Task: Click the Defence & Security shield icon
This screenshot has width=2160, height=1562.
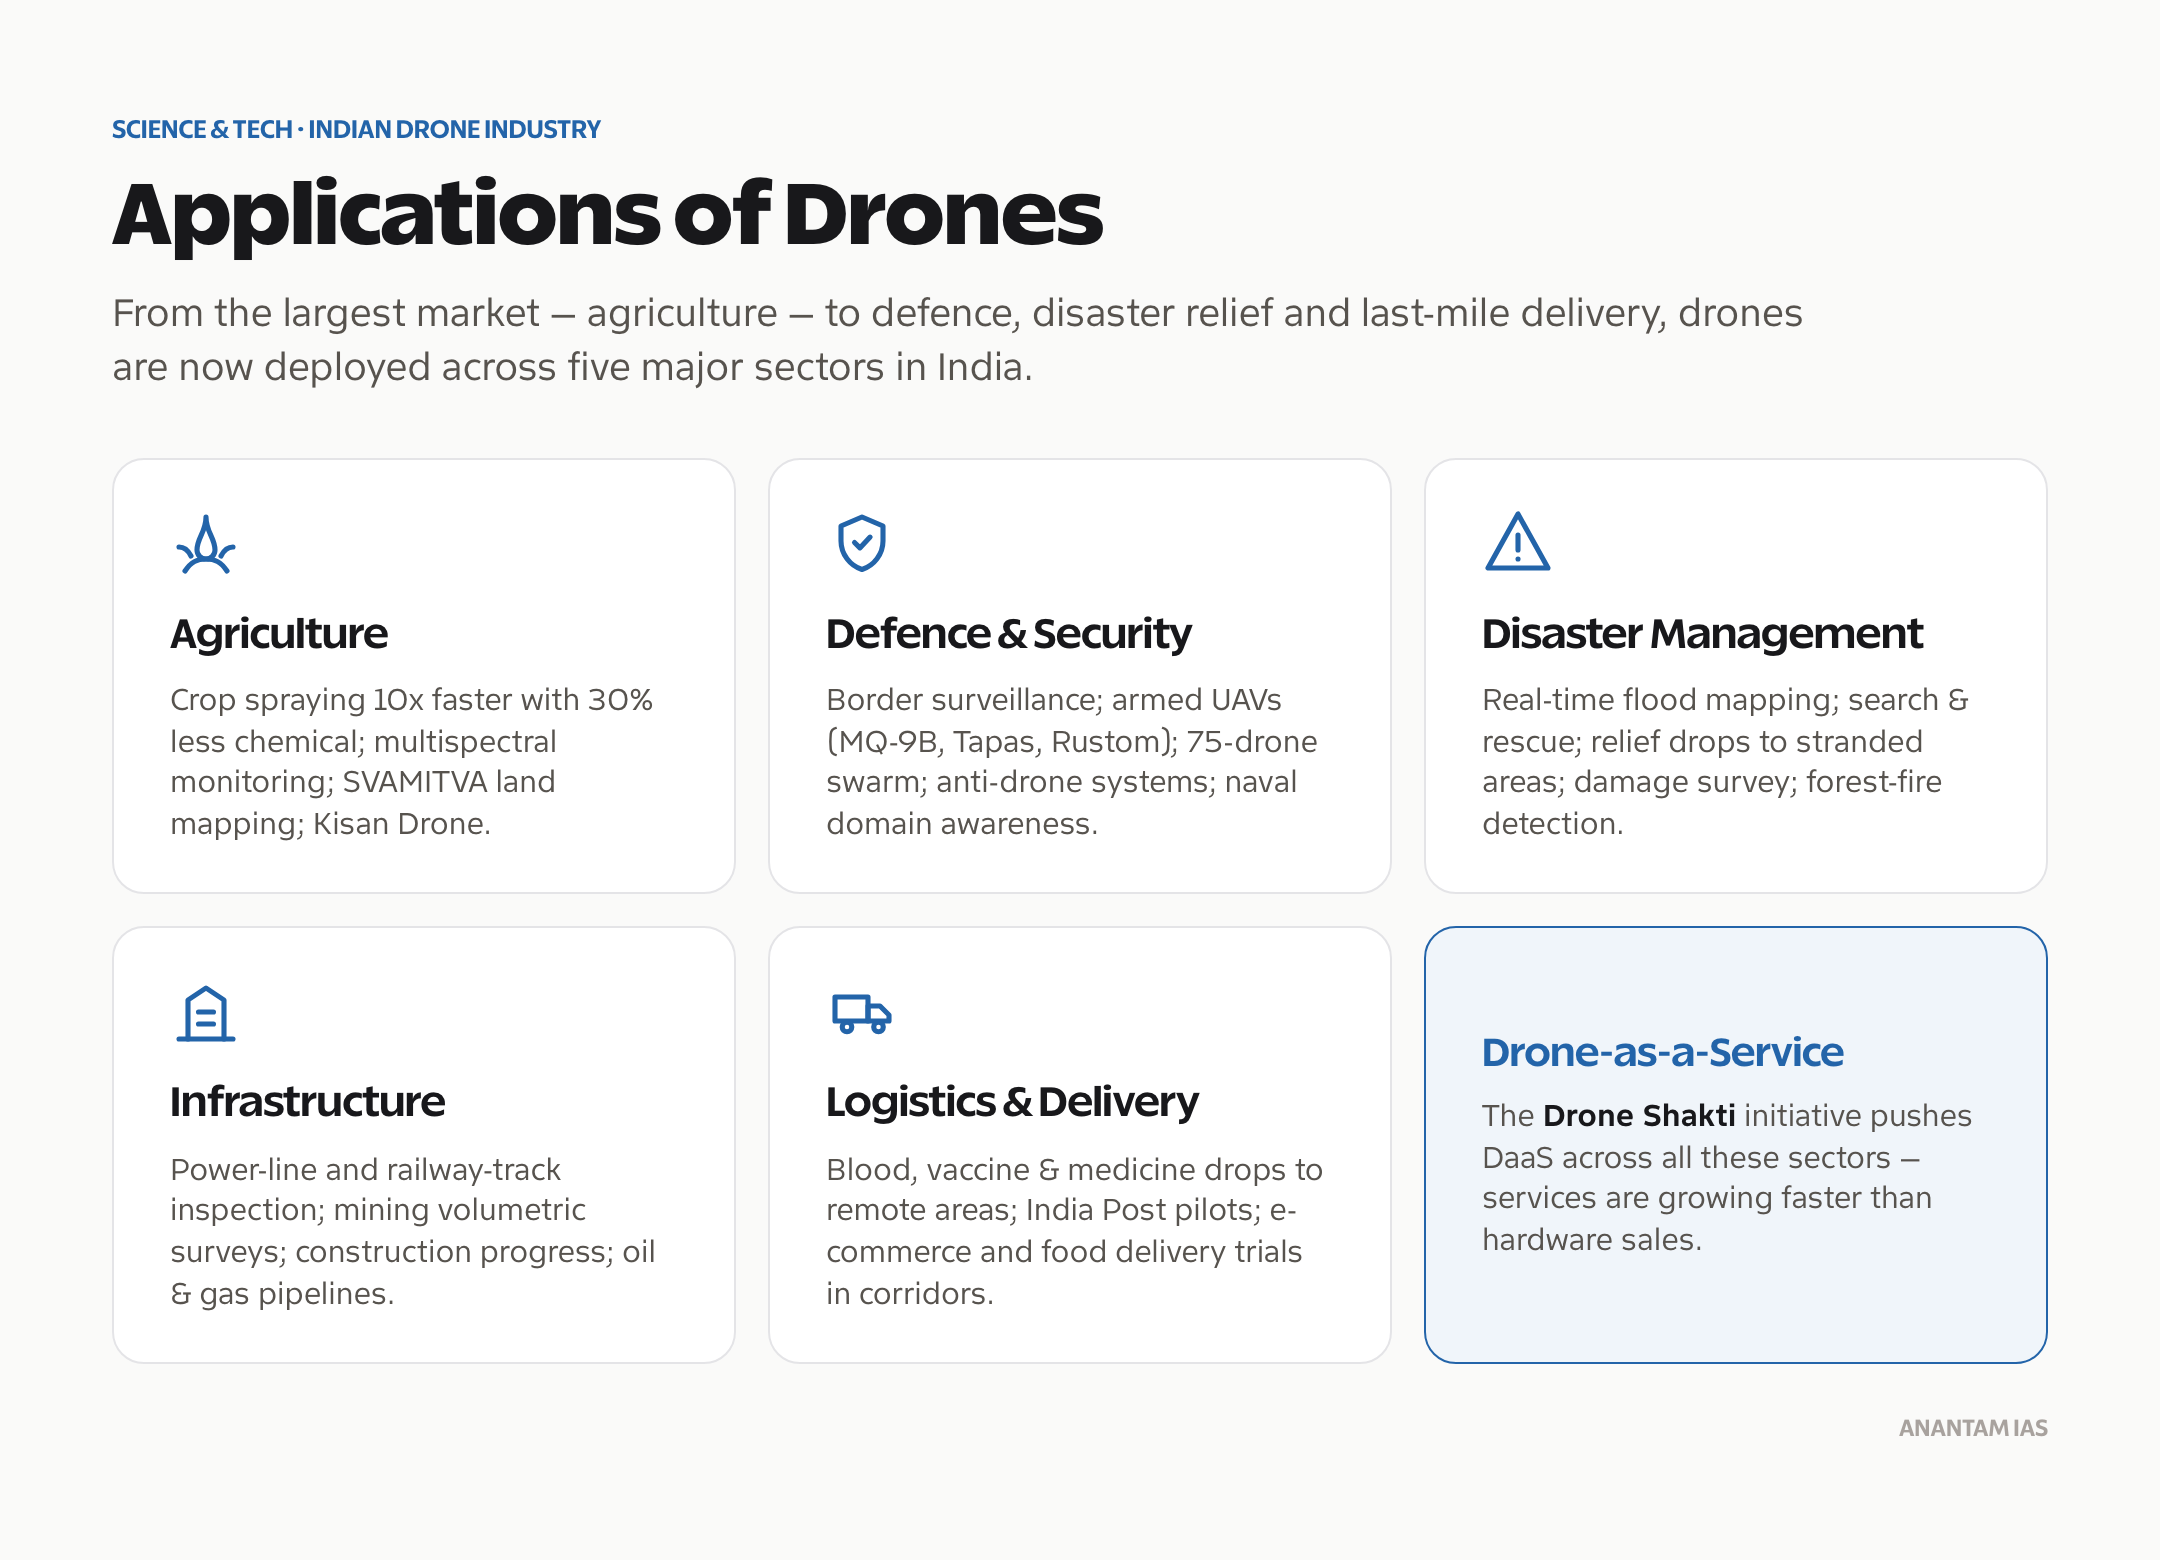Action: tap(862, 544)
